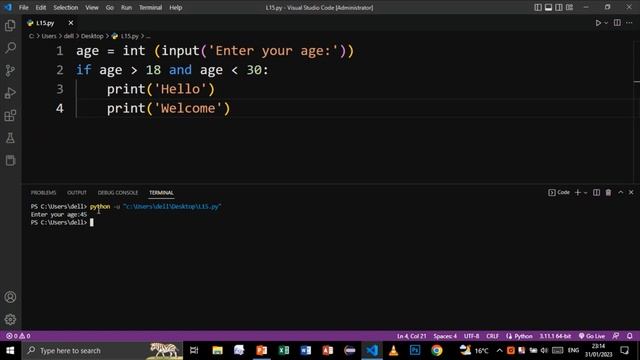Open Run and Debug view
640x360 pixels.
tap(10, 93)
